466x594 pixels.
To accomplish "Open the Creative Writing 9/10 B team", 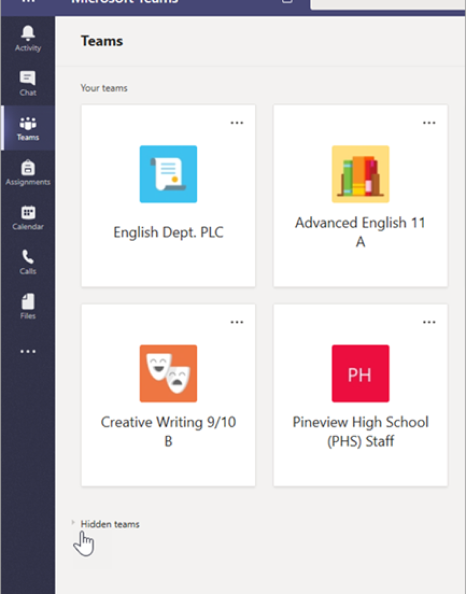I will click(x=168, y=431).
